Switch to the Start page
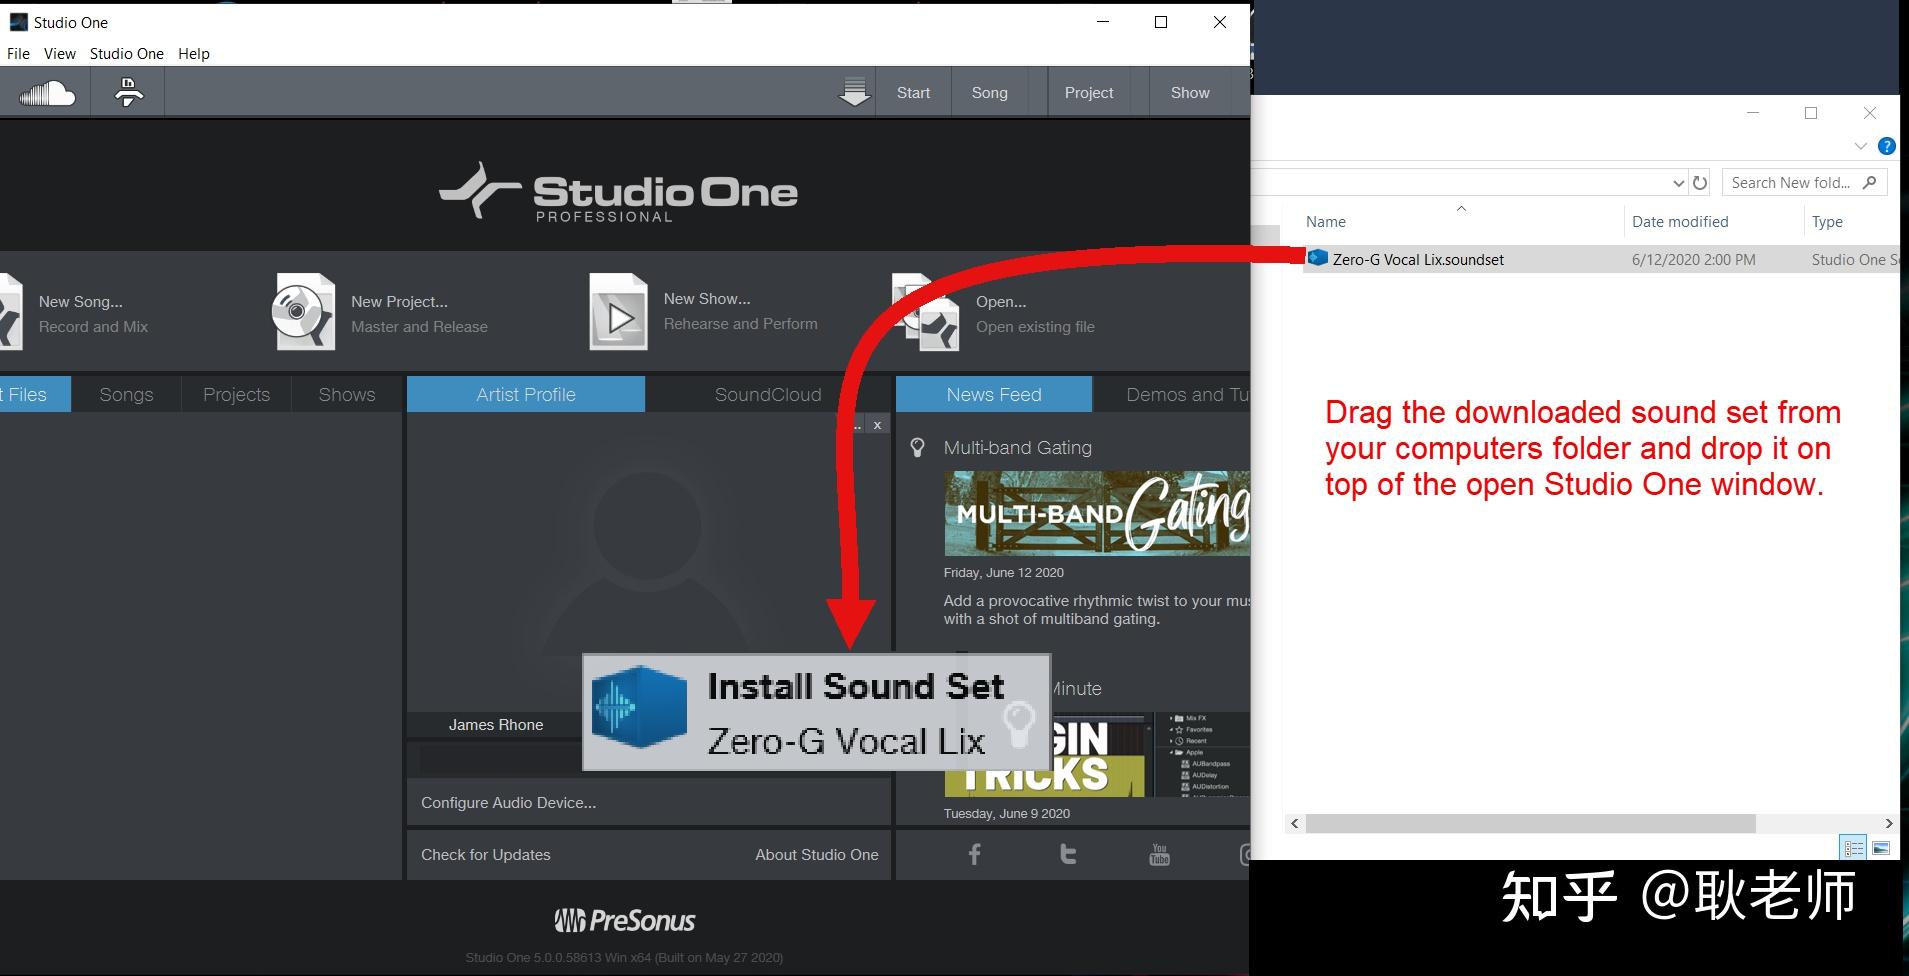Viewport: 1909px width, 976px height. coord(913,93)
